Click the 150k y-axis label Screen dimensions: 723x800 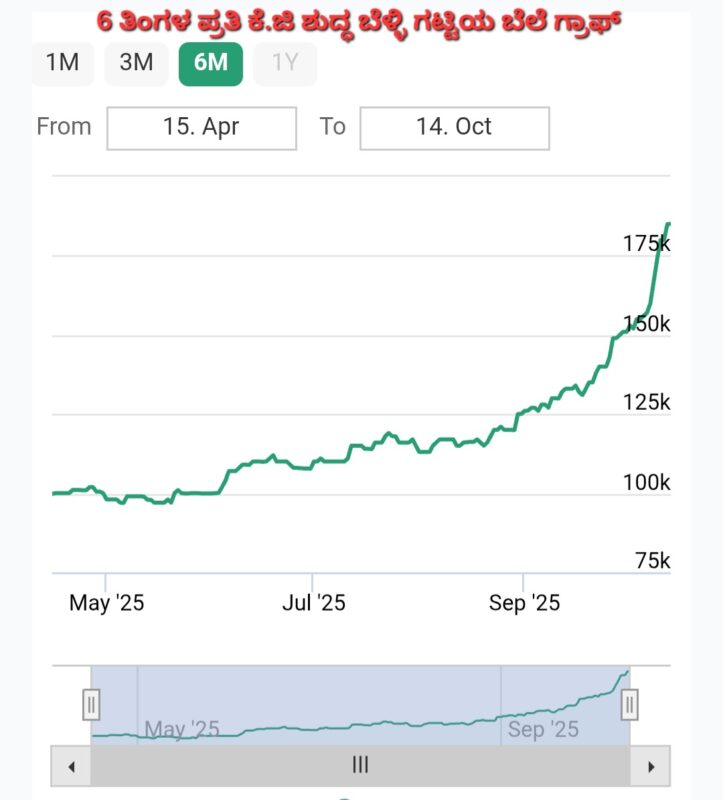[x=646, y=324]
